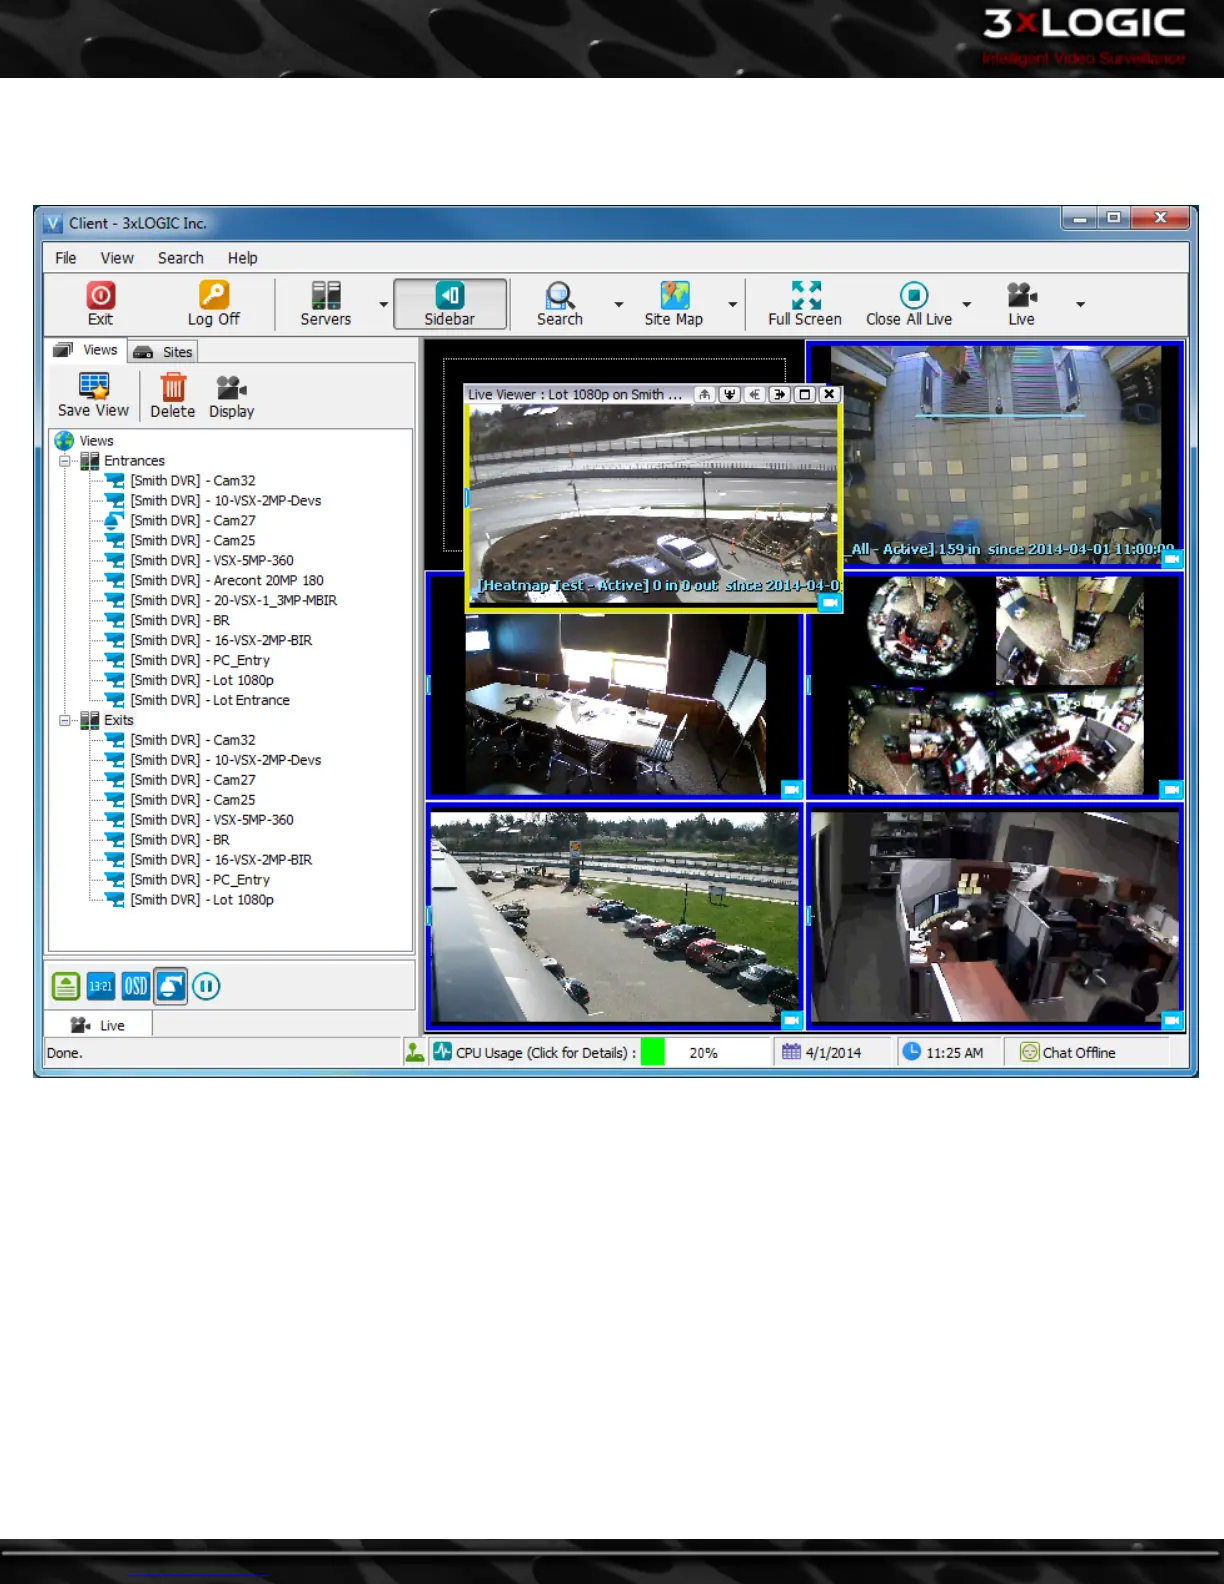Screen dimensions: 1224x1584
Task: Toggle the Sidebar toolbar button
Action: (450, 304)
